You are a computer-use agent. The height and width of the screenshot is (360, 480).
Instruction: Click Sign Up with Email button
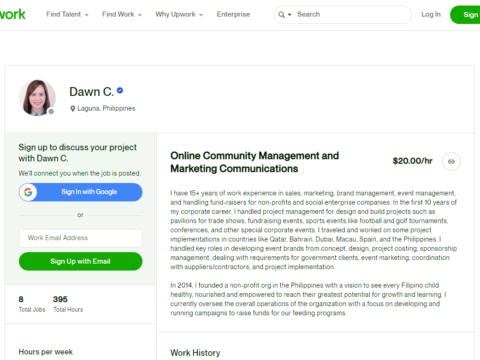coord(81,261)
